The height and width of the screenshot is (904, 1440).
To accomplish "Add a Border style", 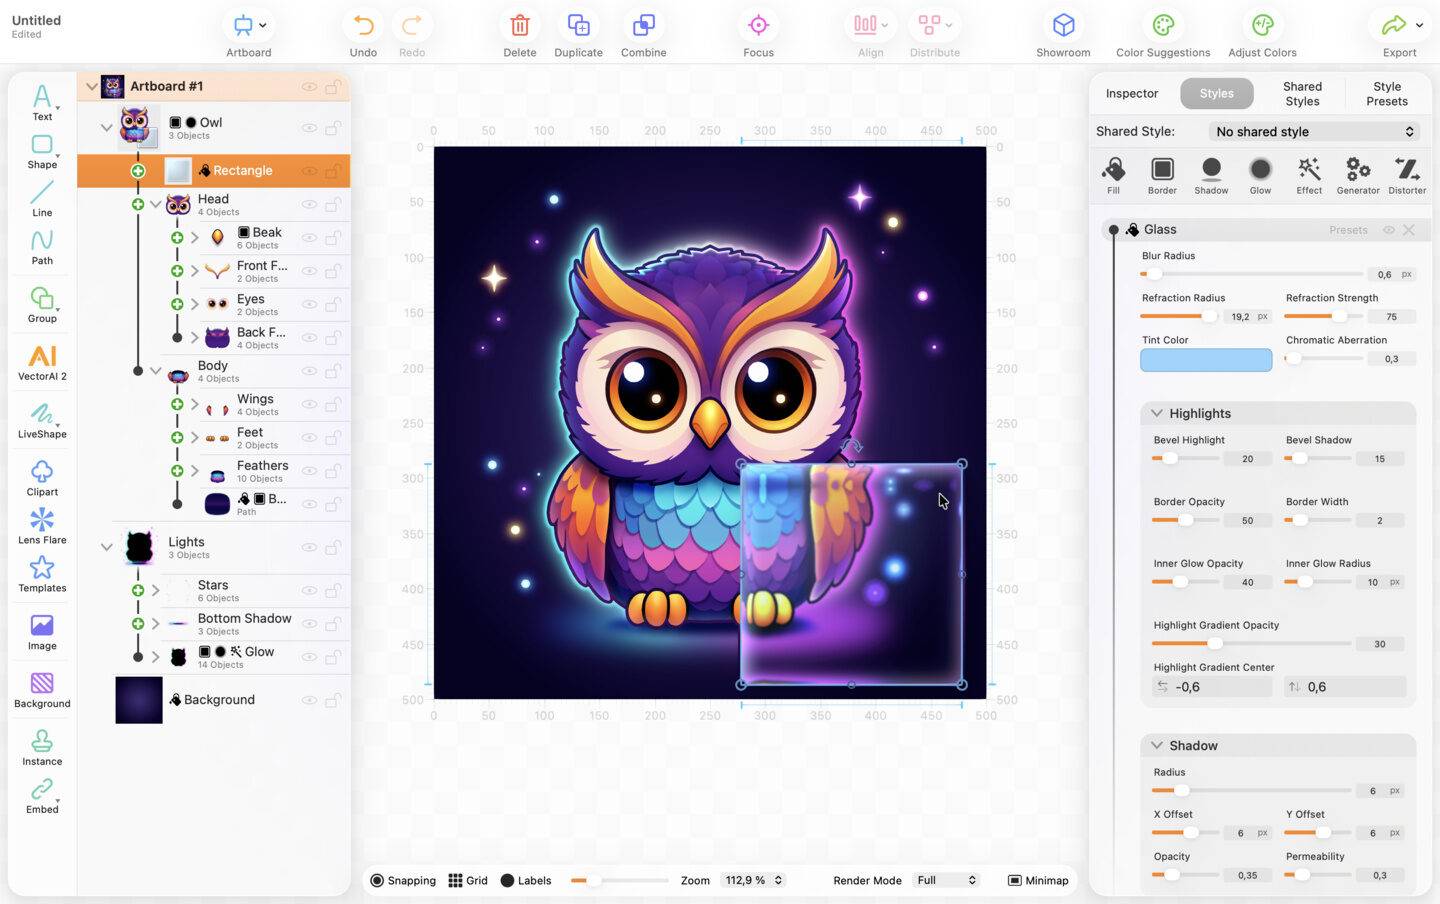I will tap(1162, 174).
